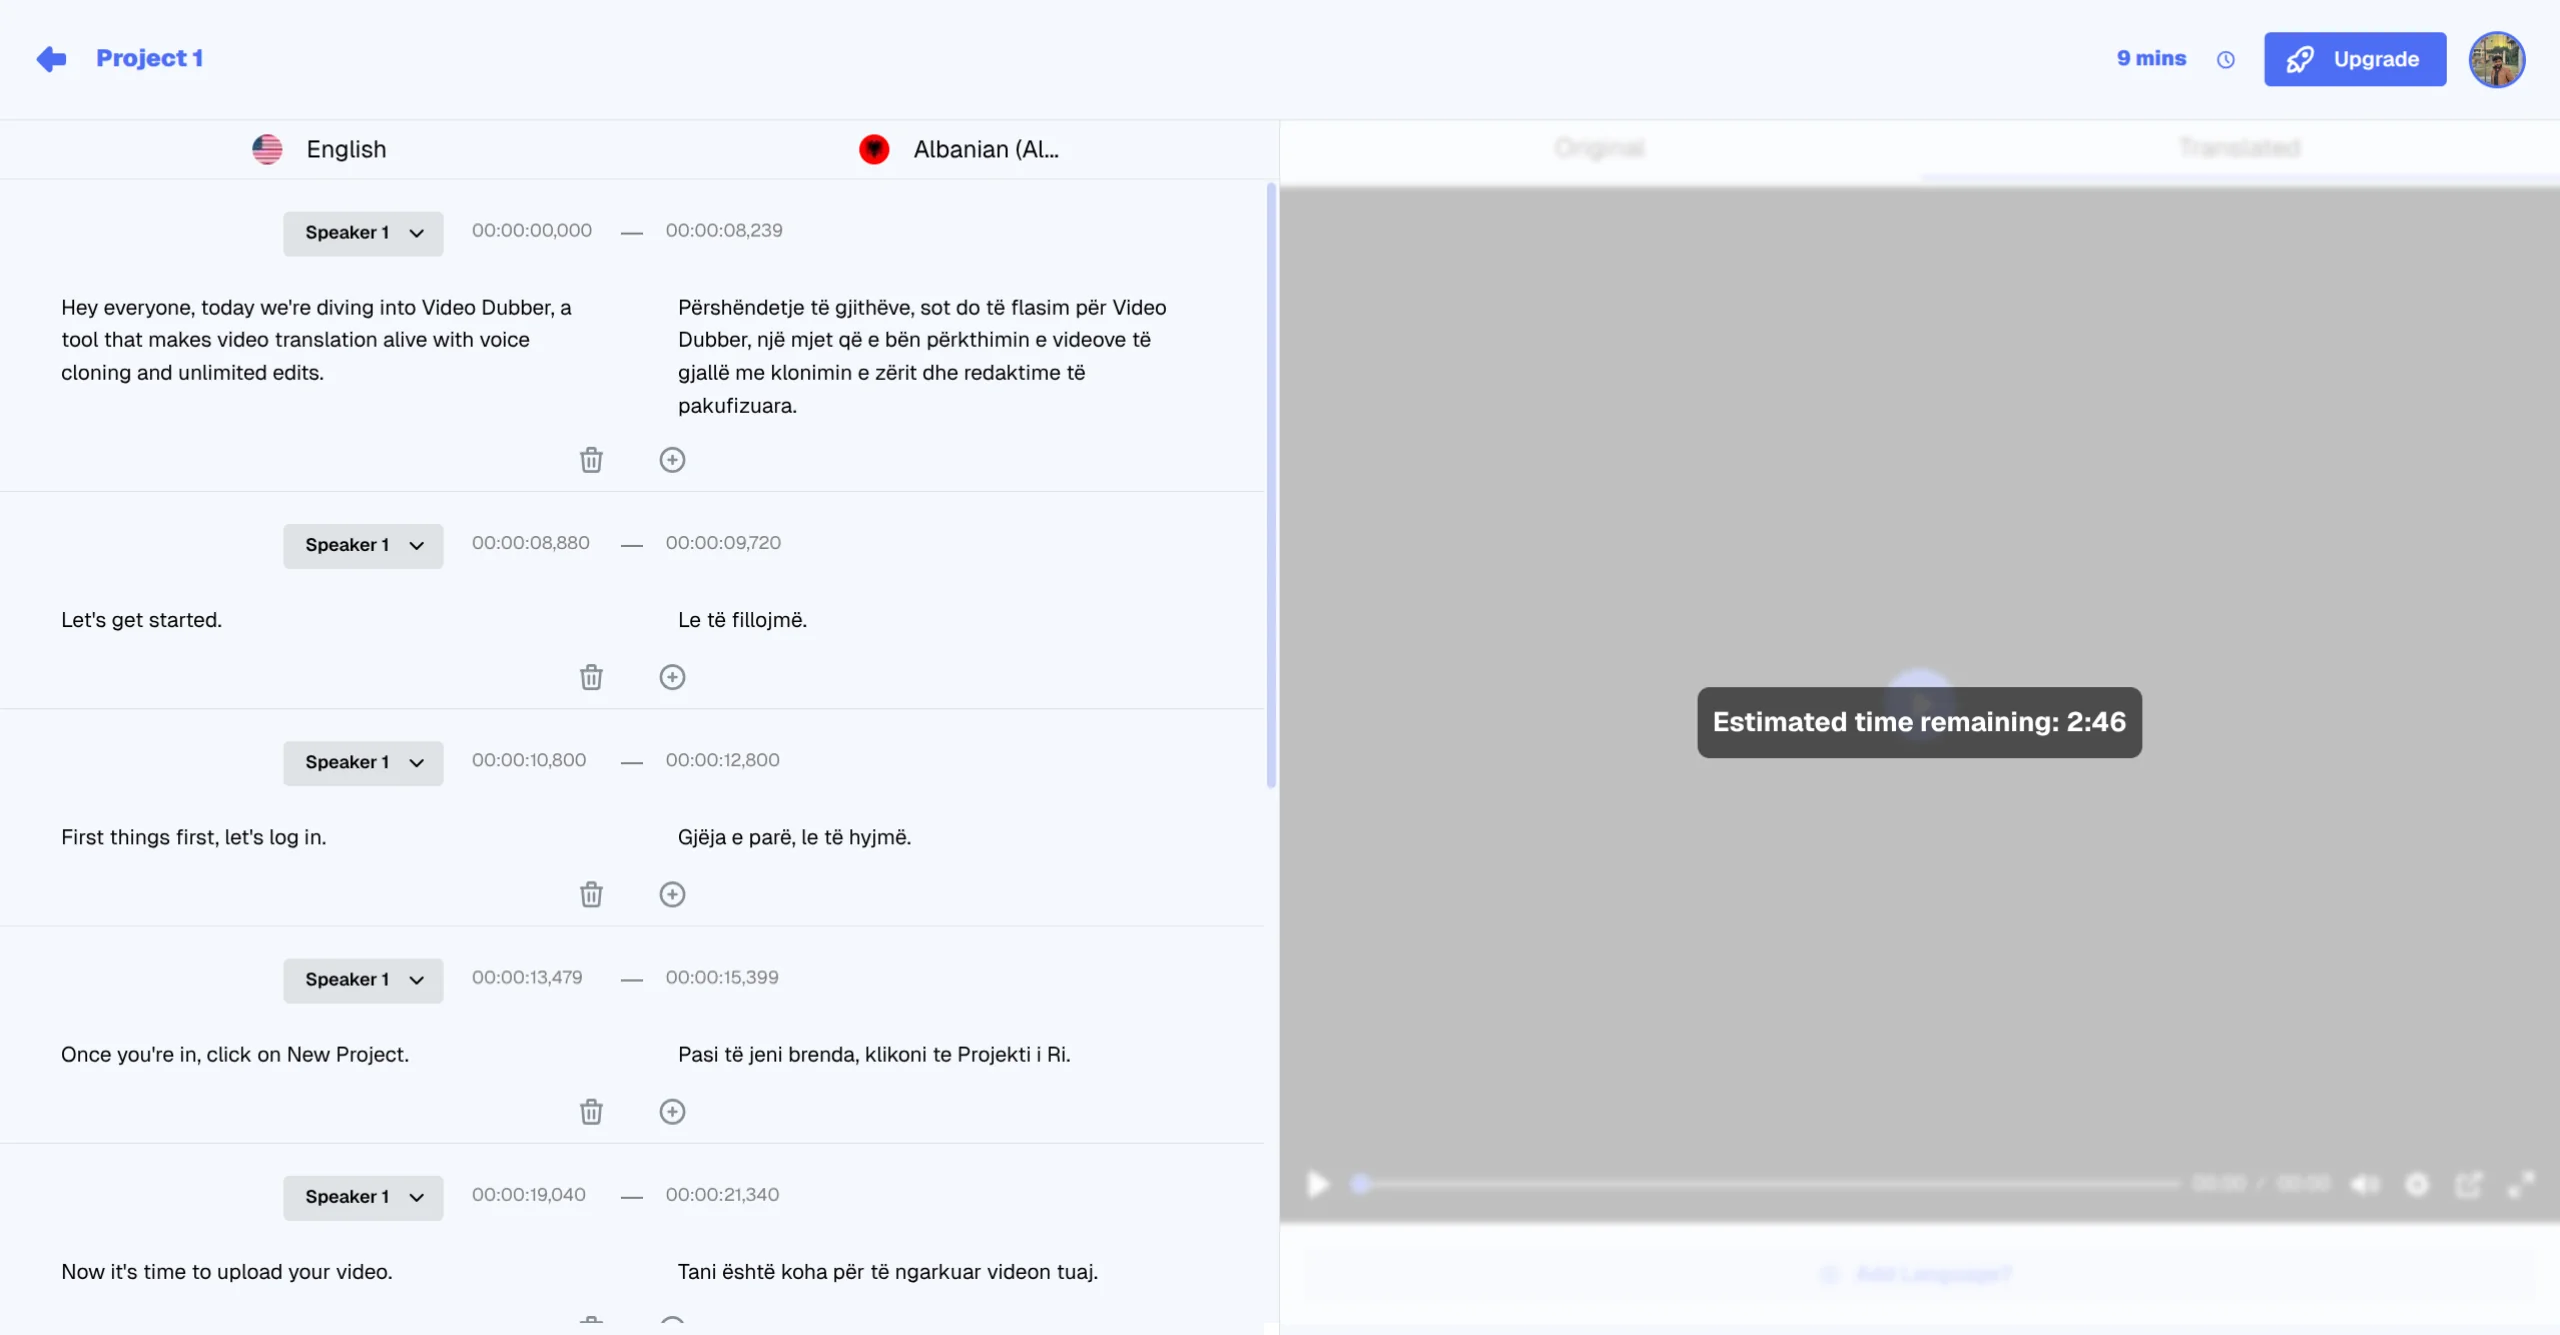Add a segment after 'First things first' line
Viewport: 2560px width, 1335px height.
click(x=672, y=895)
